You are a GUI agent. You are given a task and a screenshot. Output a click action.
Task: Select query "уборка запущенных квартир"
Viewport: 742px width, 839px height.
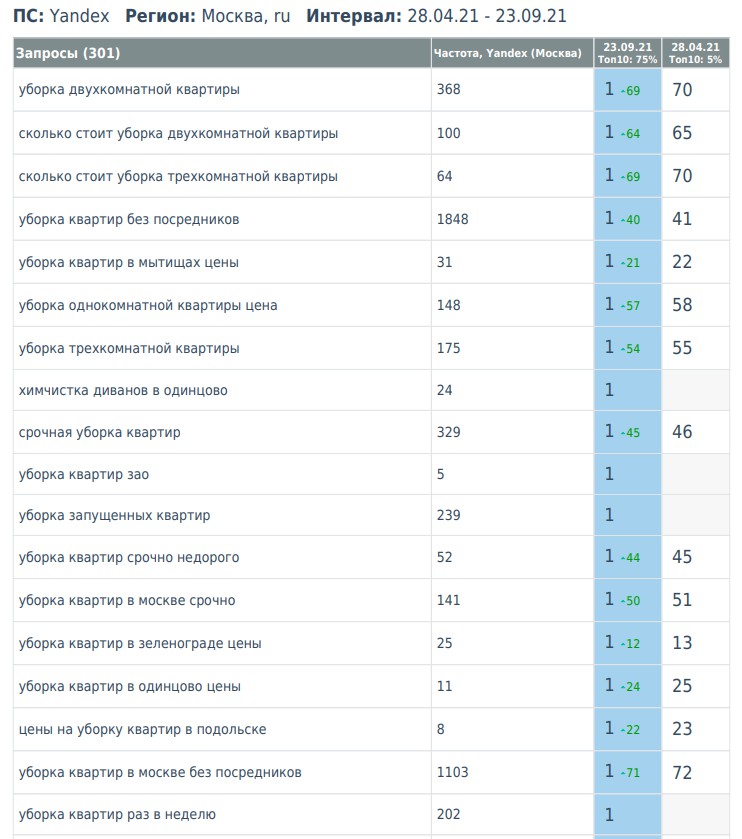pyautogui.click(x=114, y=515)
